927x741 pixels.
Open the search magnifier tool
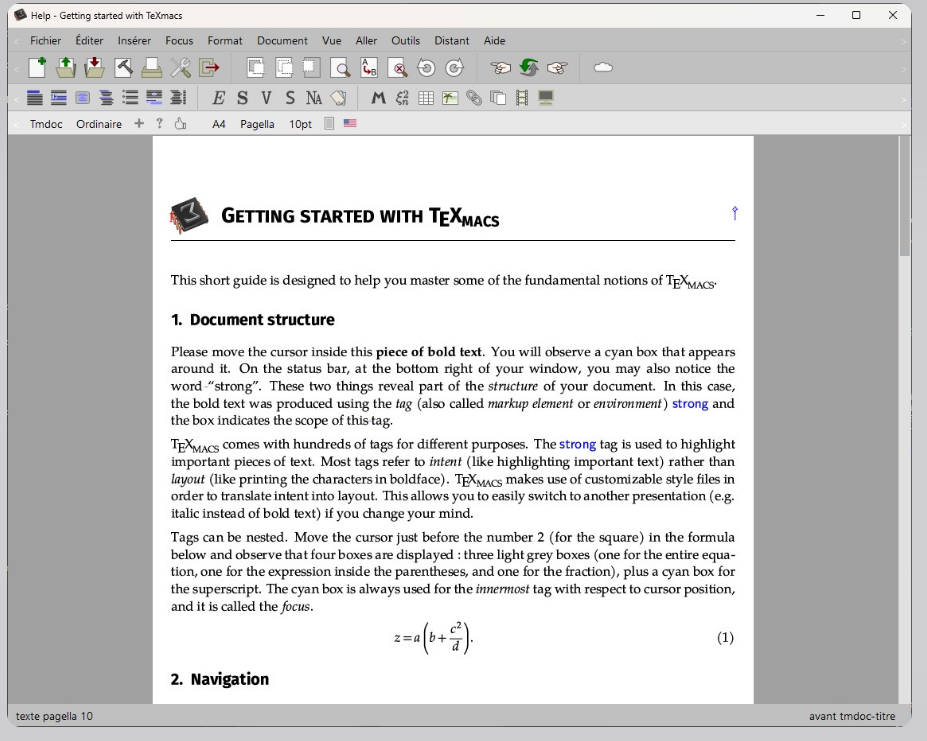click(x=338, y=67)
